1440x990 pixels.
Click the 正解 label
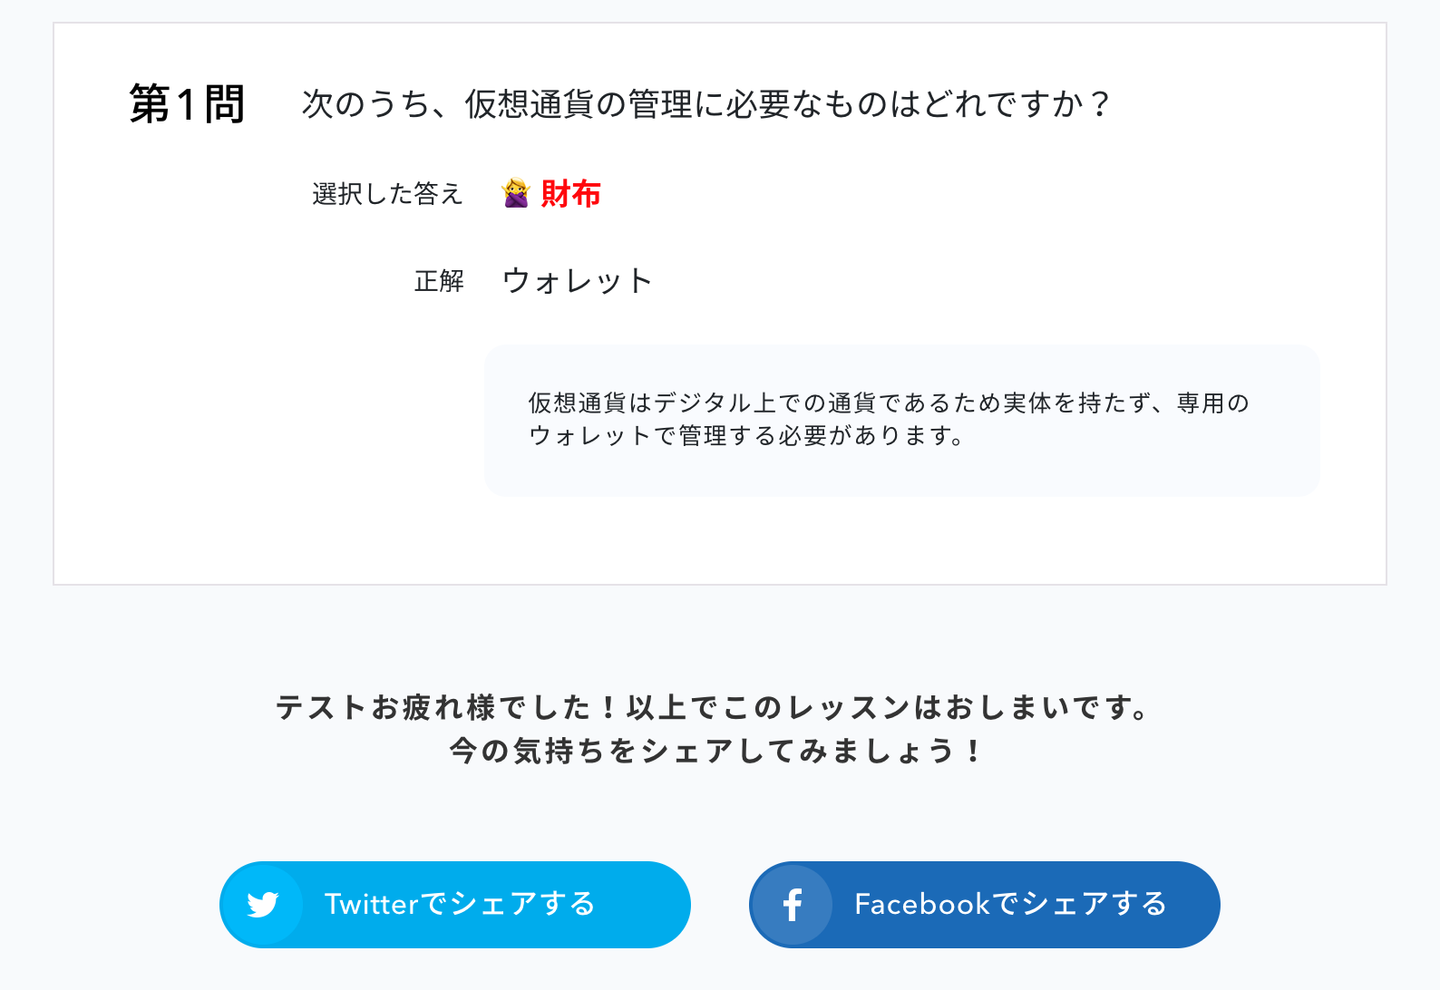pos(439,282)
